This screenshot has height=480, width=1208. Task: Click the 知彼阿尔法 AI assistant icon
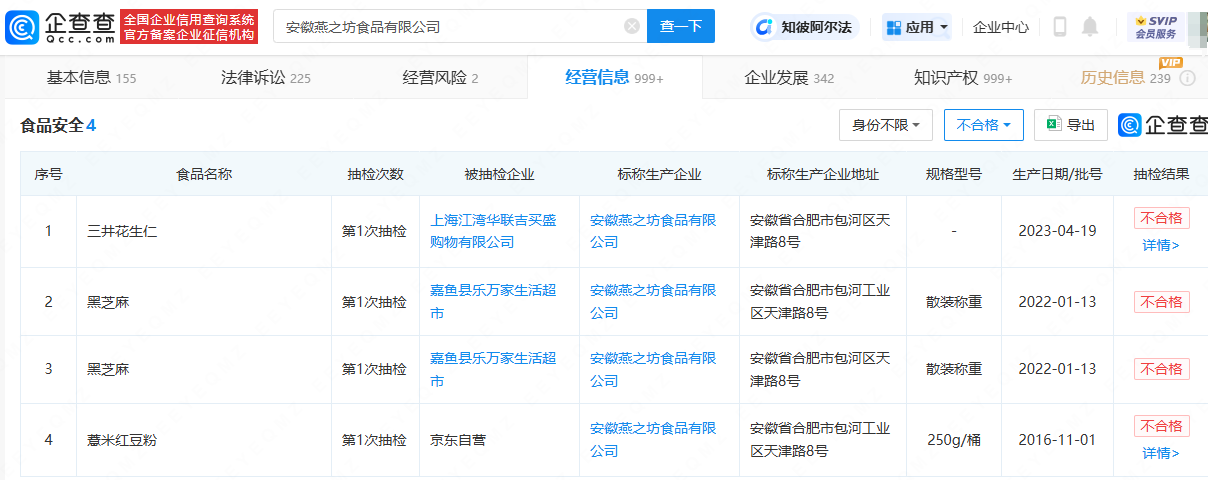pos(766,27)
